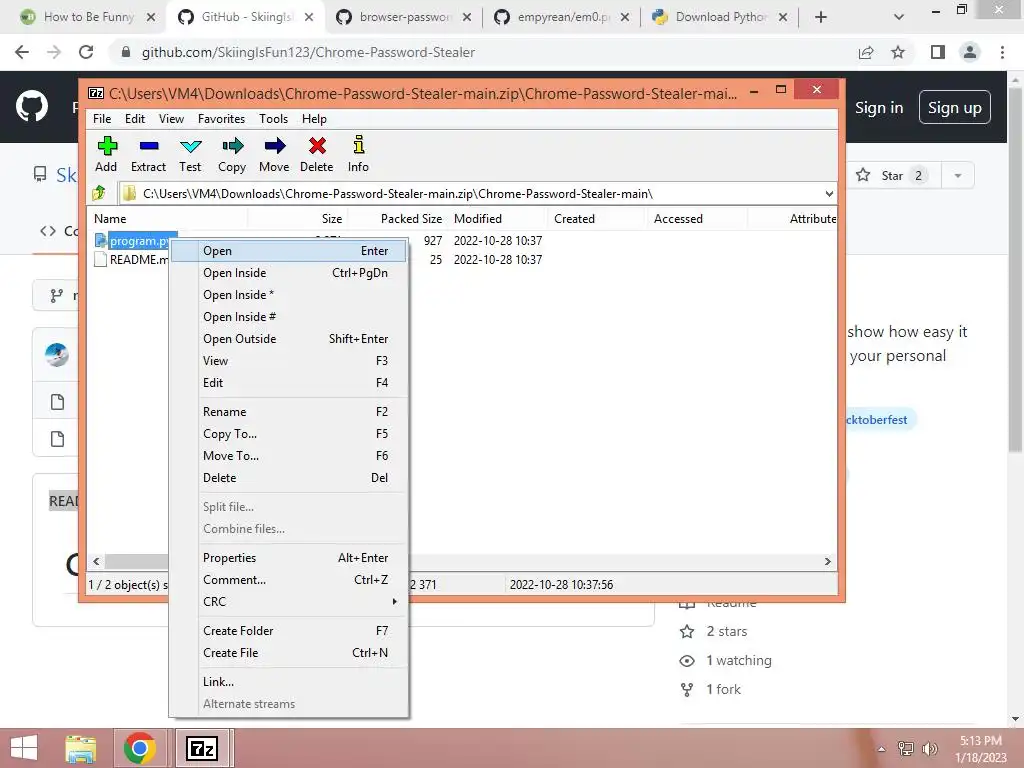Click the Info toolbar icon

tap(358, 154)
